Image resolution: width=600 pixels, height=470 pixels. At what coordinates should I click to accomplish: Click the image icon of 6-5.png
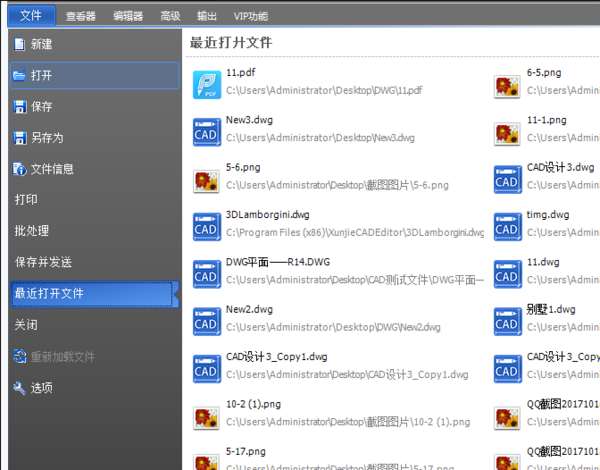click(x=507, y=86)
